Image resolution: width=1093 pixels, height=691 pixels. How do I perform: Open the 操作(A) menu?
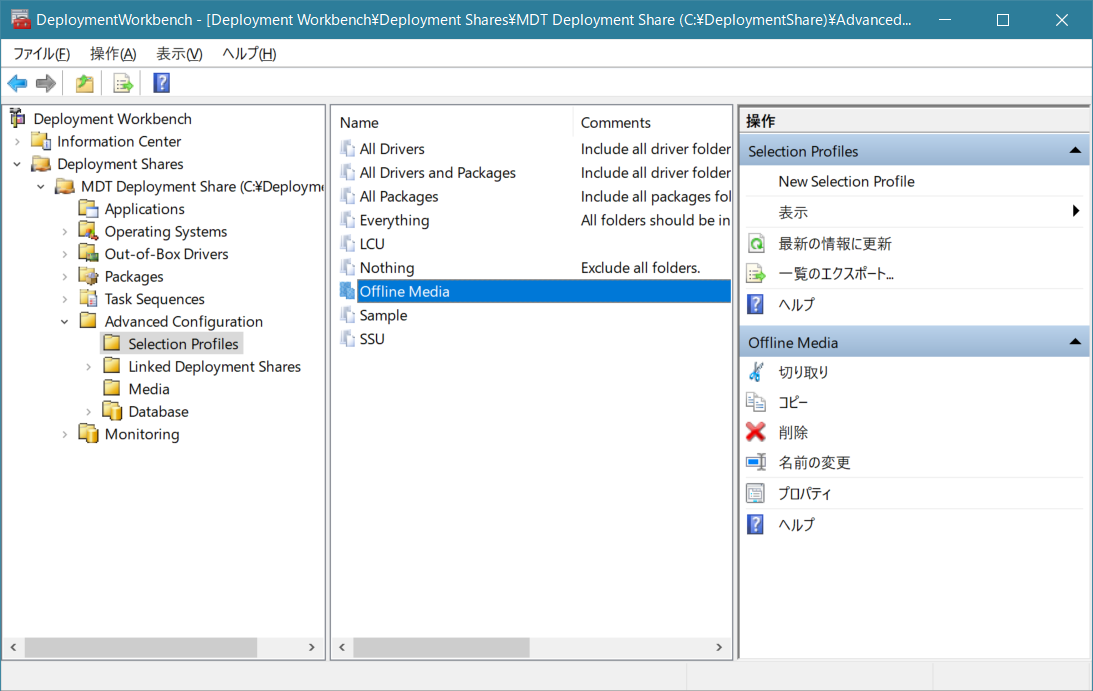[113, 54]
